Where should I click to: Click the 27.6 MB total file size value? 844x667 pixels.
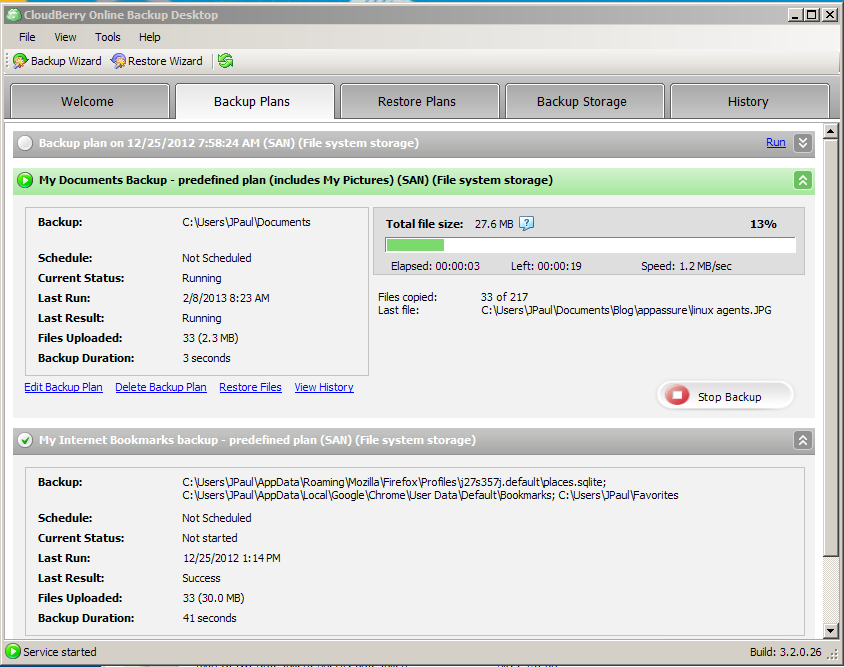494,224
